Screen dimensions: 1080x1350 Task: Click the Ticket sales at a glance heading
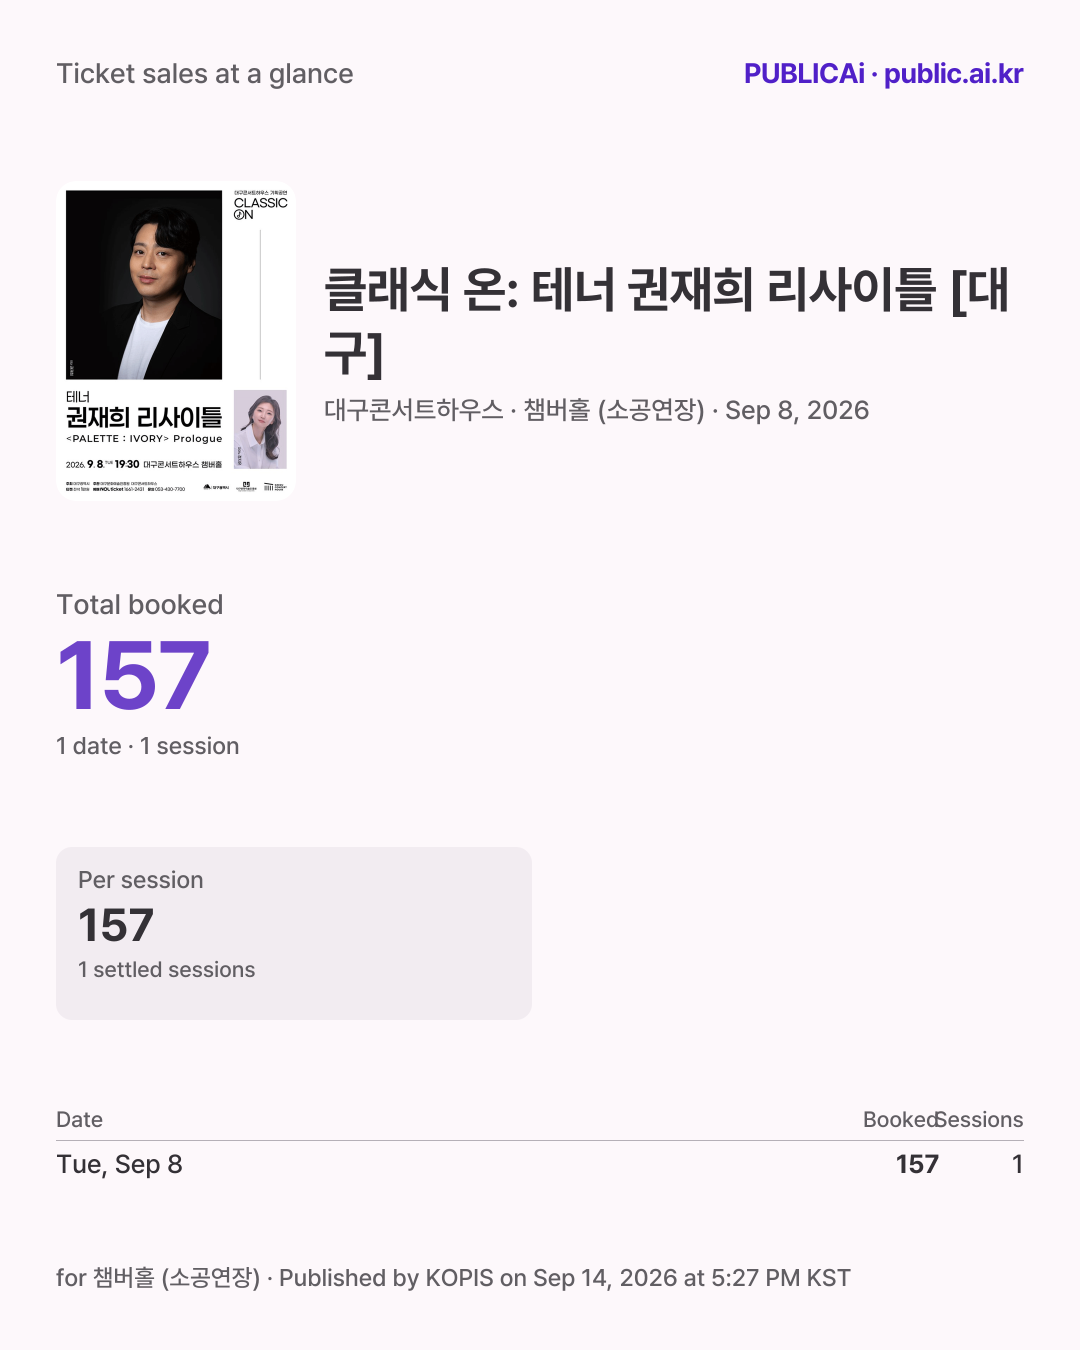click(x=205, y=74)
